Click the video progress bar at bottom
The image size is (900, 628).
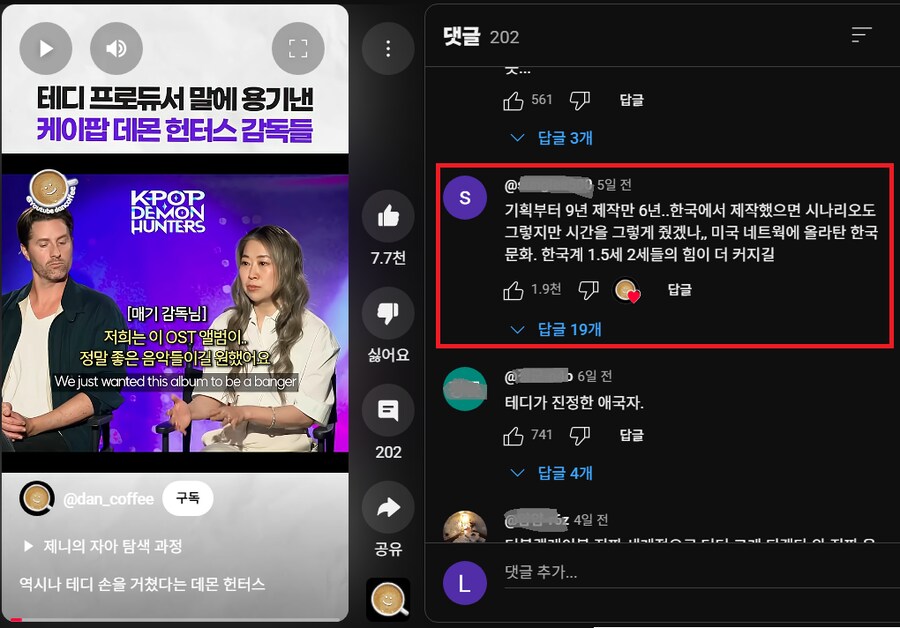pos(175,619)
